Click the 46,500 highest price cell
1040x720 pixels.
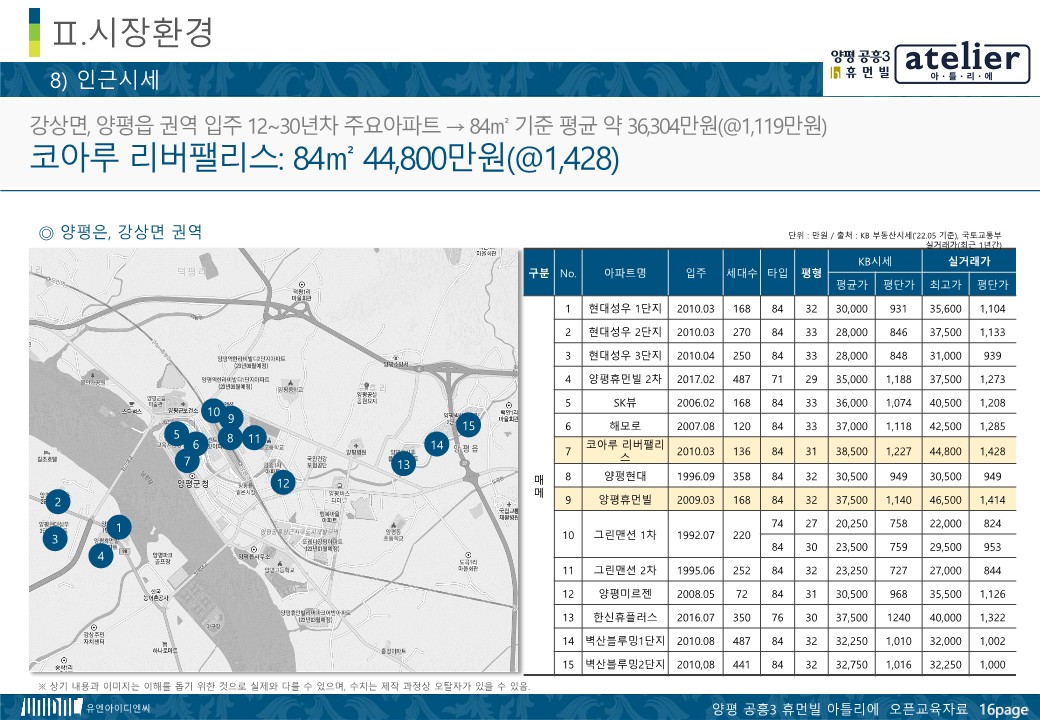point(945,500)
